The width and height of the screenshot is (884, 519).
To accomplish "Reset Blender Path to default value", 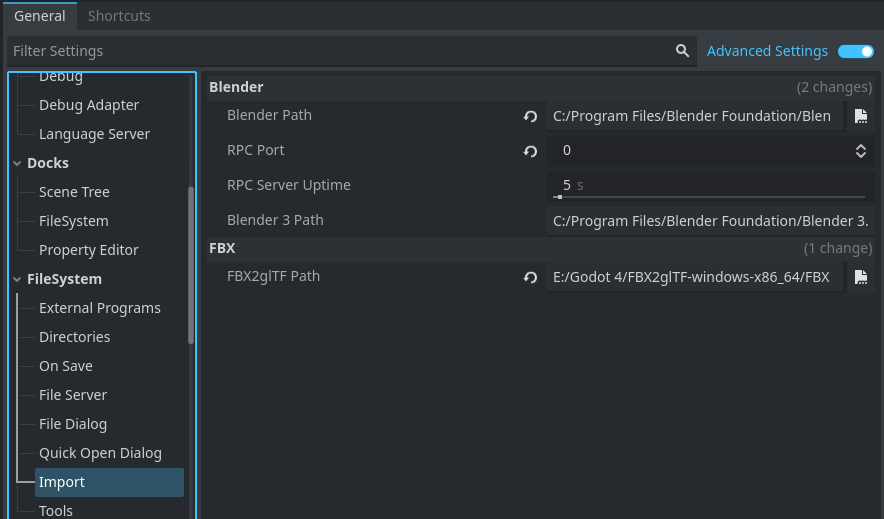I will pyautogui.click(x=530, y=116).
